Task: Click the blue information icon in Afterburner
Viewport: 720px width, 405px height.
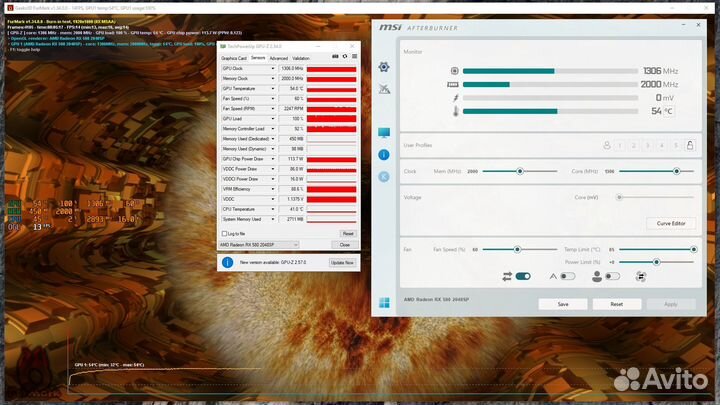Action: 384,155
